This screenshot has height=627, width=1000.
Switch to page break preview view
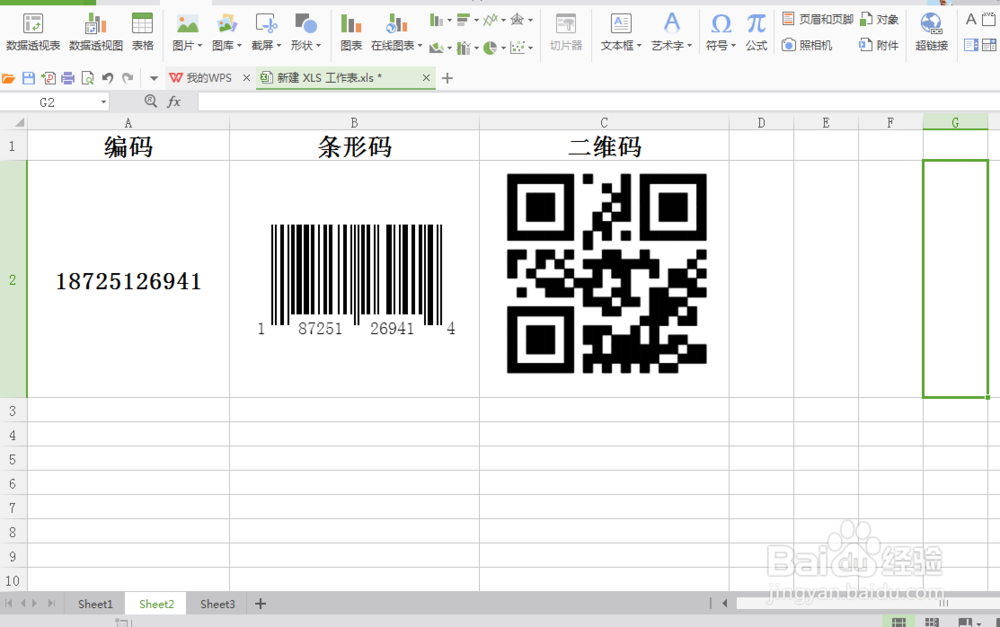932,622
